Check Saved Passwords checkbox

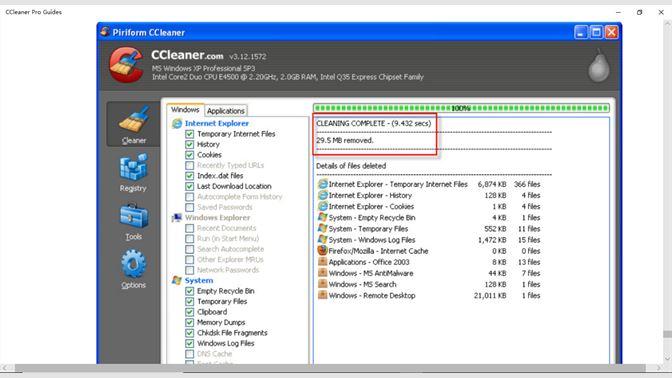(189, 207)
